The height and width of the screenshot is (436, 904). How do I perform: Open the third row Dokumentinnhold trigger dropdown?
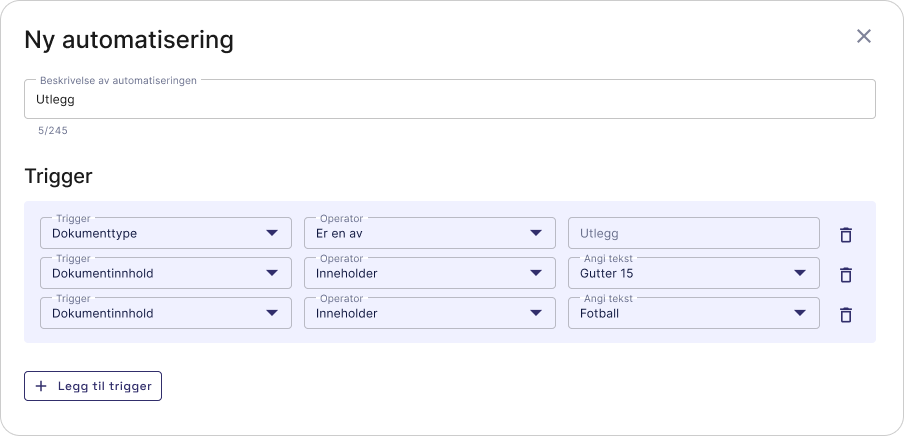point(150,313)
